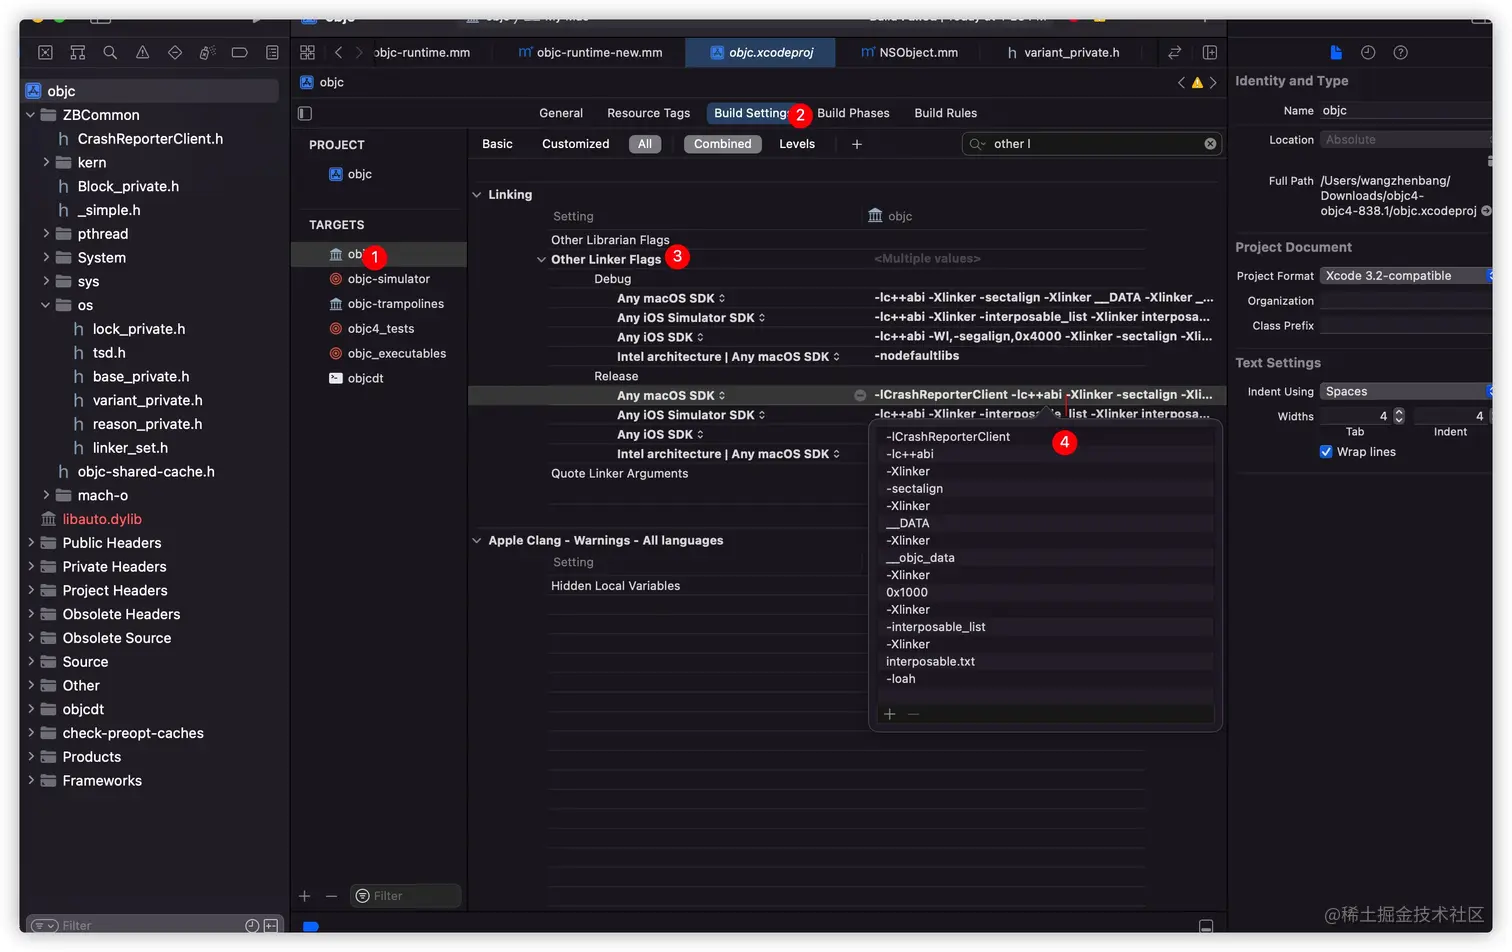Switch to NSObject.mm editor tab

(908, 52)
